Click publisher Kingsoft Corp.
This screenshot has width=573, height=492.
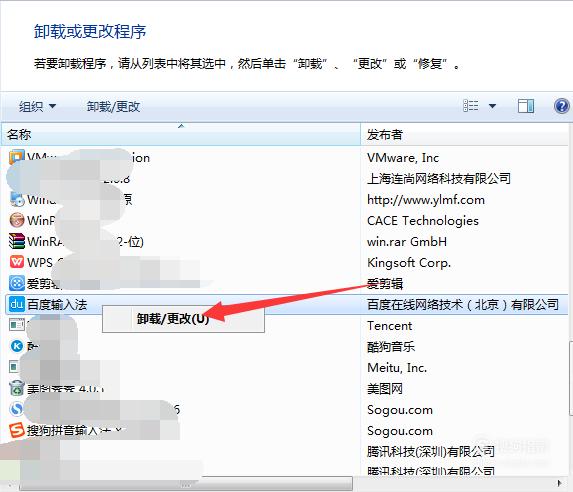[x=409, y=262]
